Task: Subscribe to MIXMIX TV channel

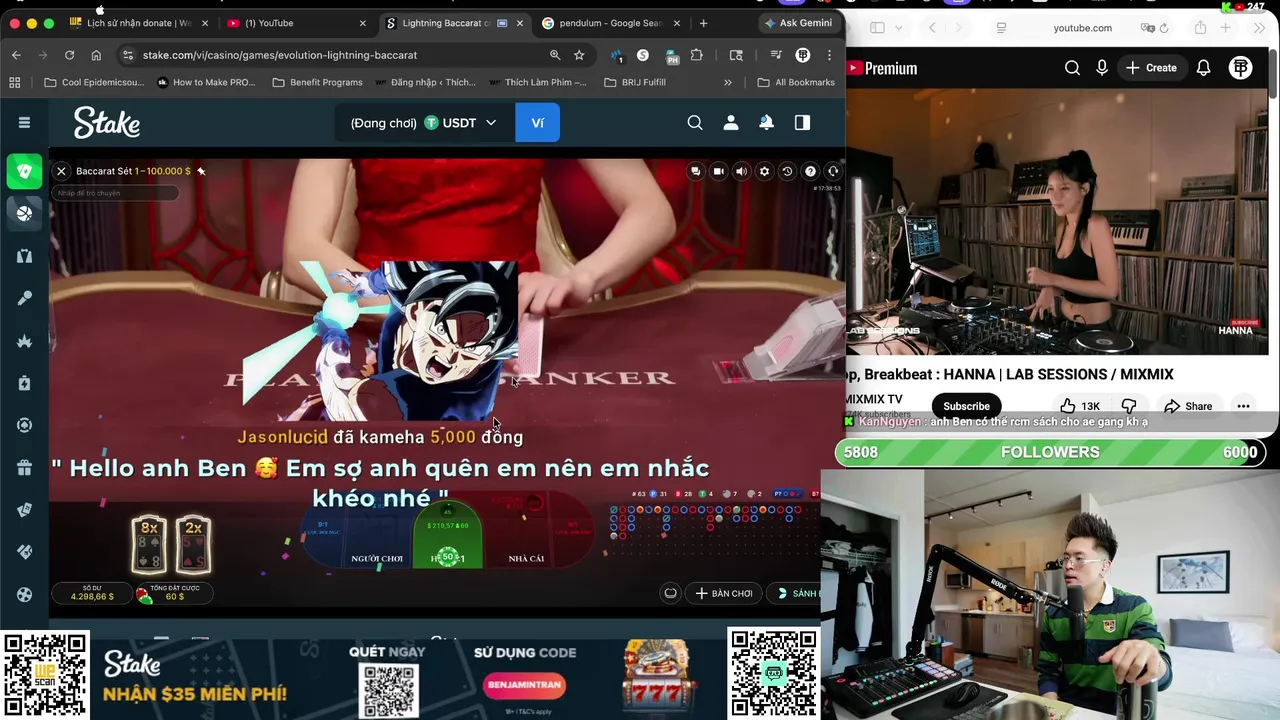Action: point(966,406)
